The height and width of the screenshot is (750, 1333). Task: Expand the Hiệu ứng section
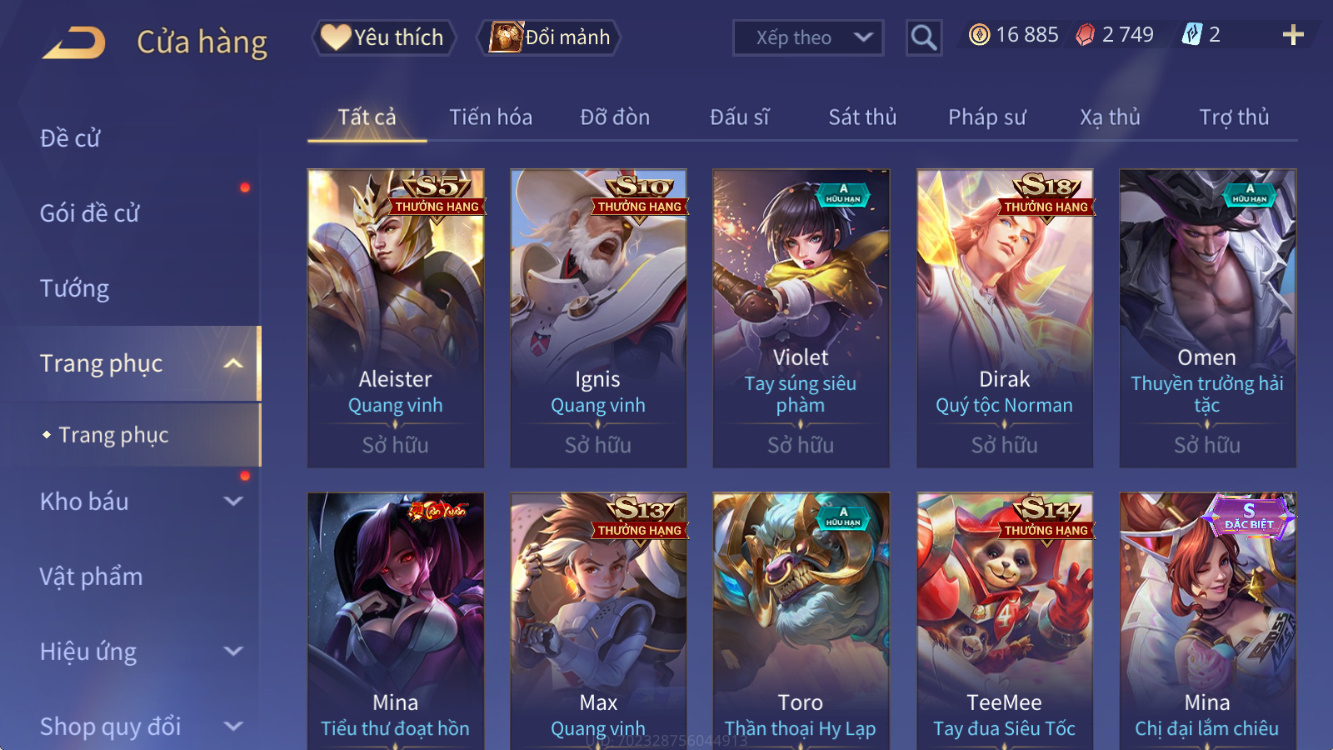pyautogui.click(x=233, y=652)
